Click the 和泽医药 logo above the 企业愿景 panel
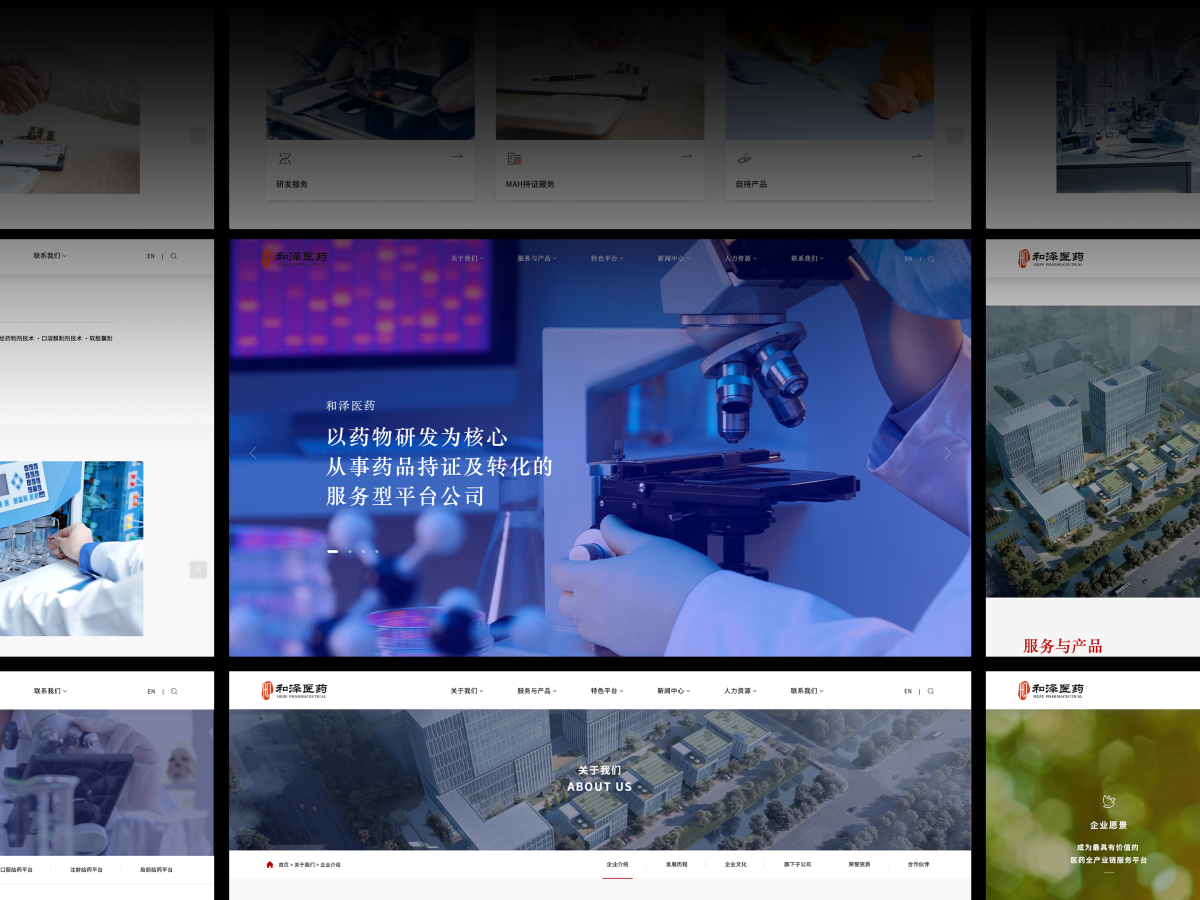This screenshot has height=900, width=1200. pos(1051,691)
